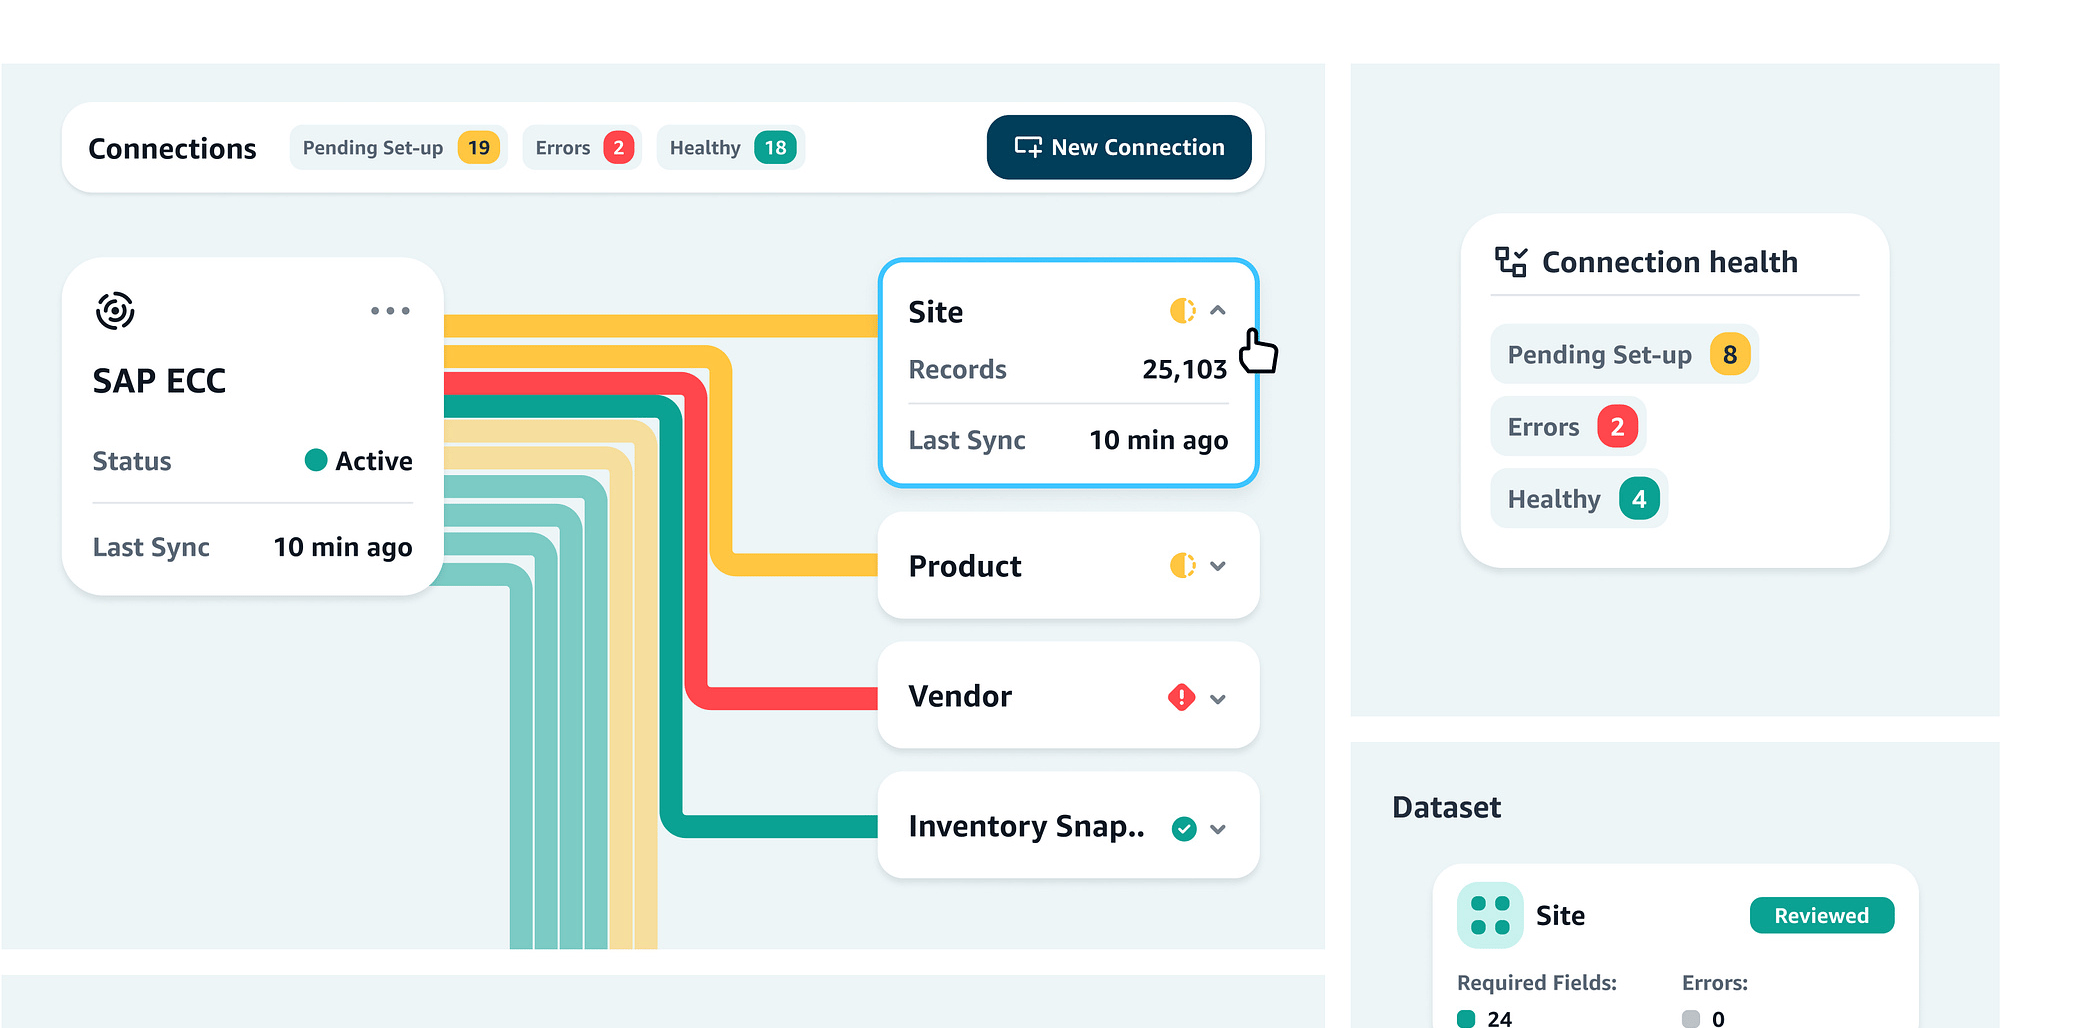Collapse the Site connection card
This screenshot has width=2092, height=1028.
click(x=1218, y=311)
